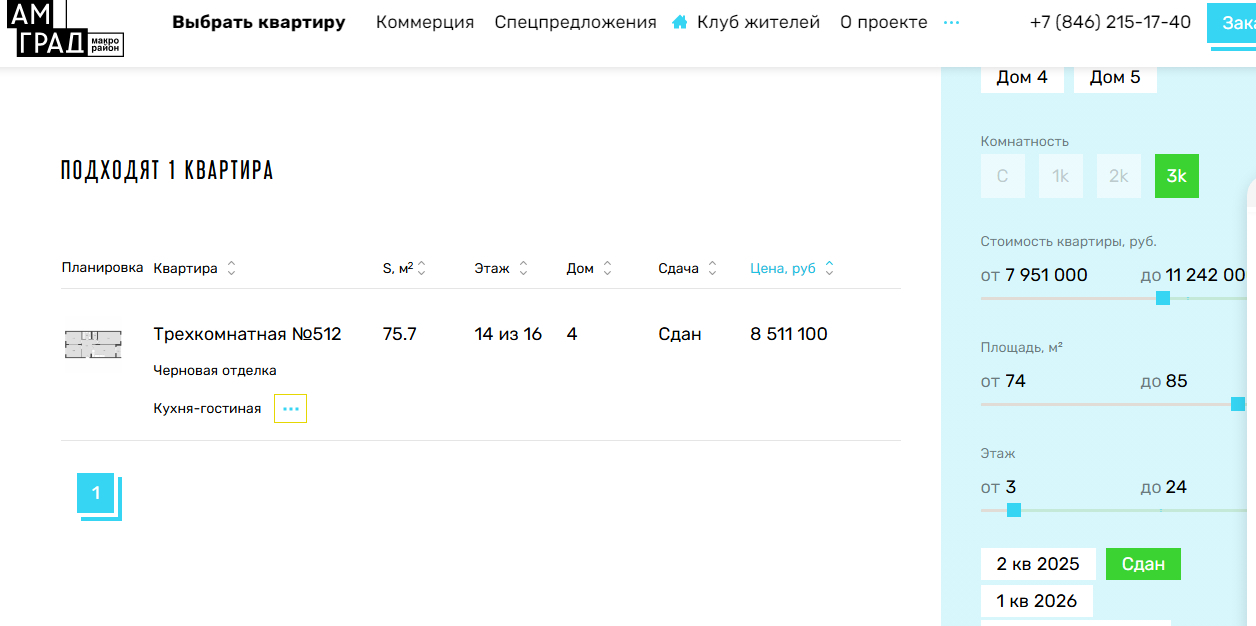The height and width of the screenshot is (626, 1256).
Task: Sort by Этаж column arrows
Action: coord(523,268)
